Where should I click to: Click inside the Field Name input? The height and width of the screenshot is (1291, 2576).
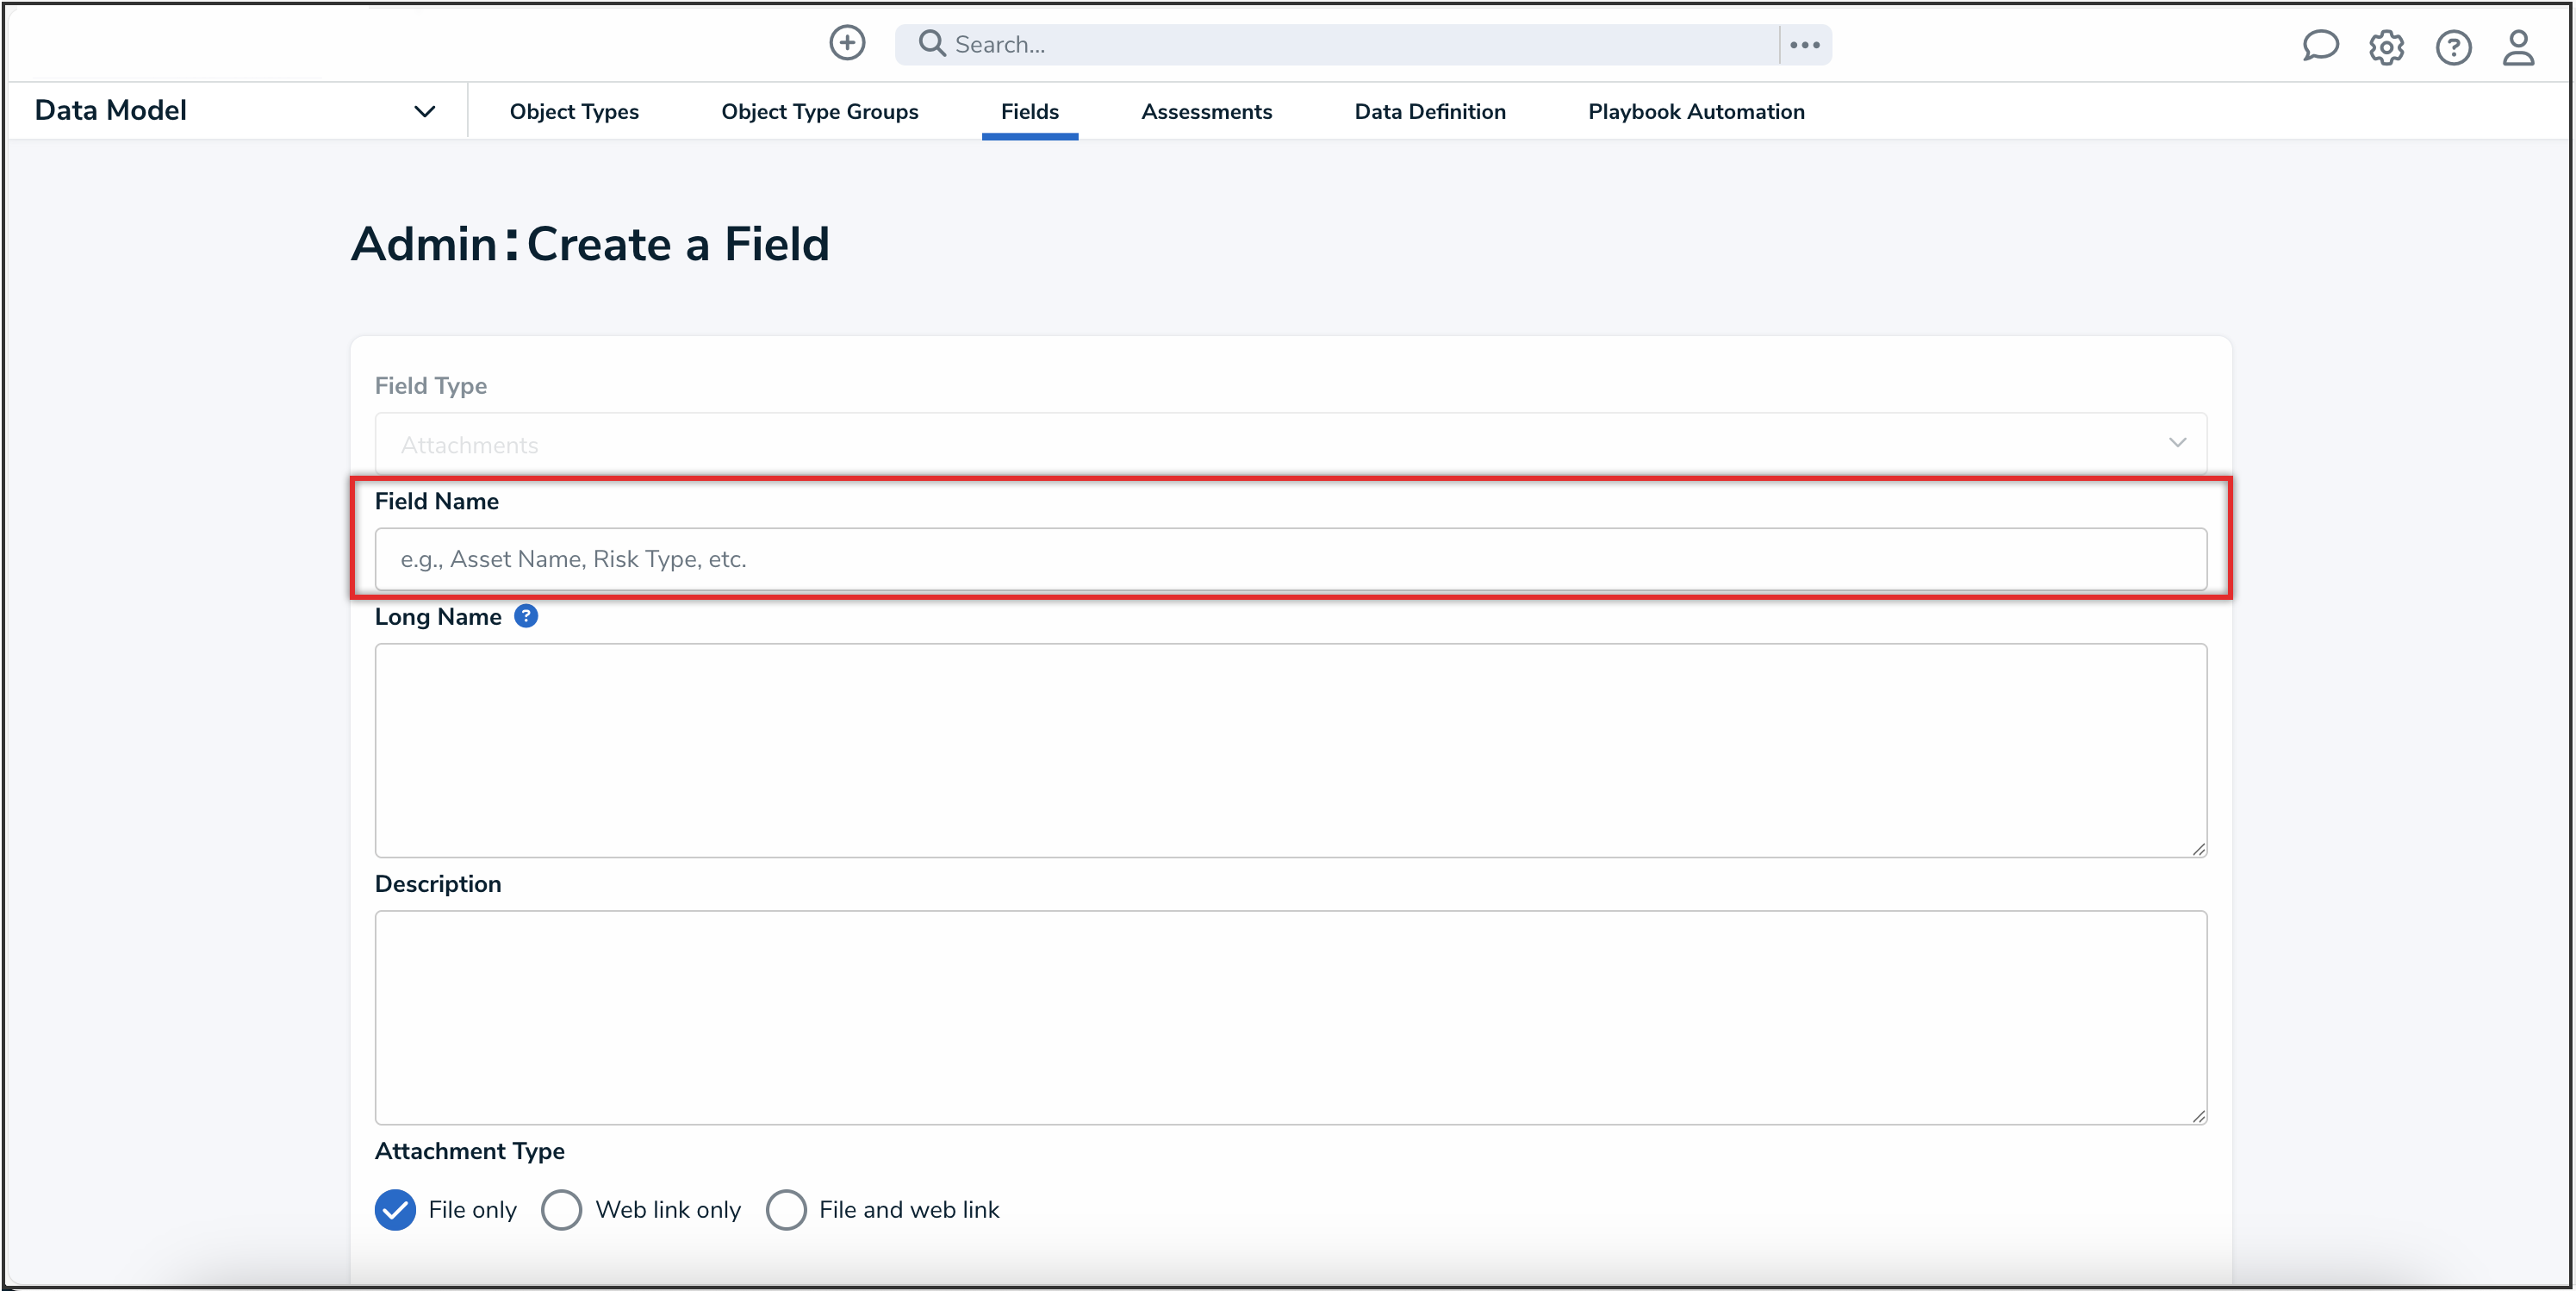pos(1288,559)
